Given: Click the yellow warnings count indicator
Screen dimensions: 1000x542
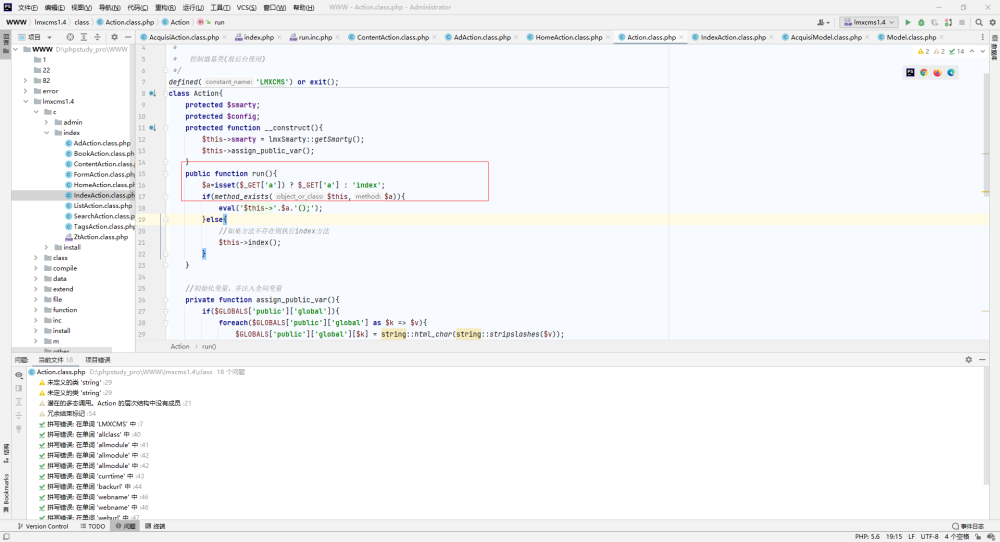Looking at the screenshot, I should [x=924, y=51].
